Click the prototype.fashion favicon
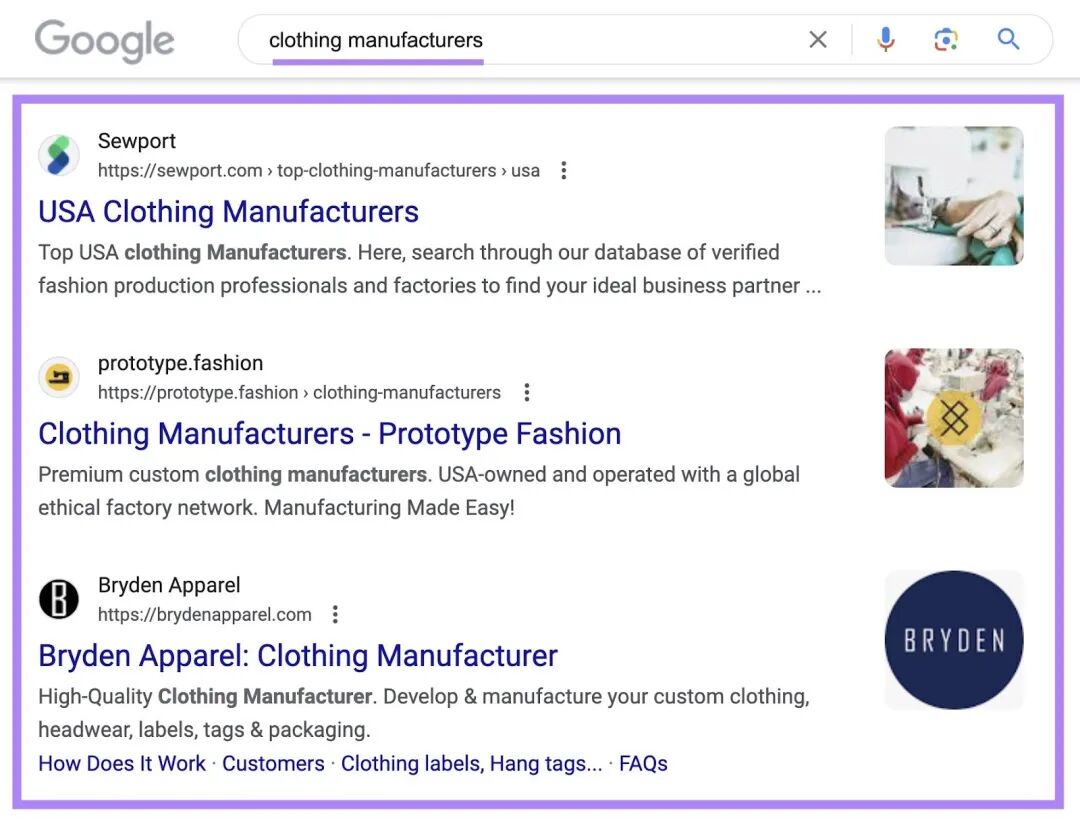This screenshot has width=1080, height=824. click(59, 377)
